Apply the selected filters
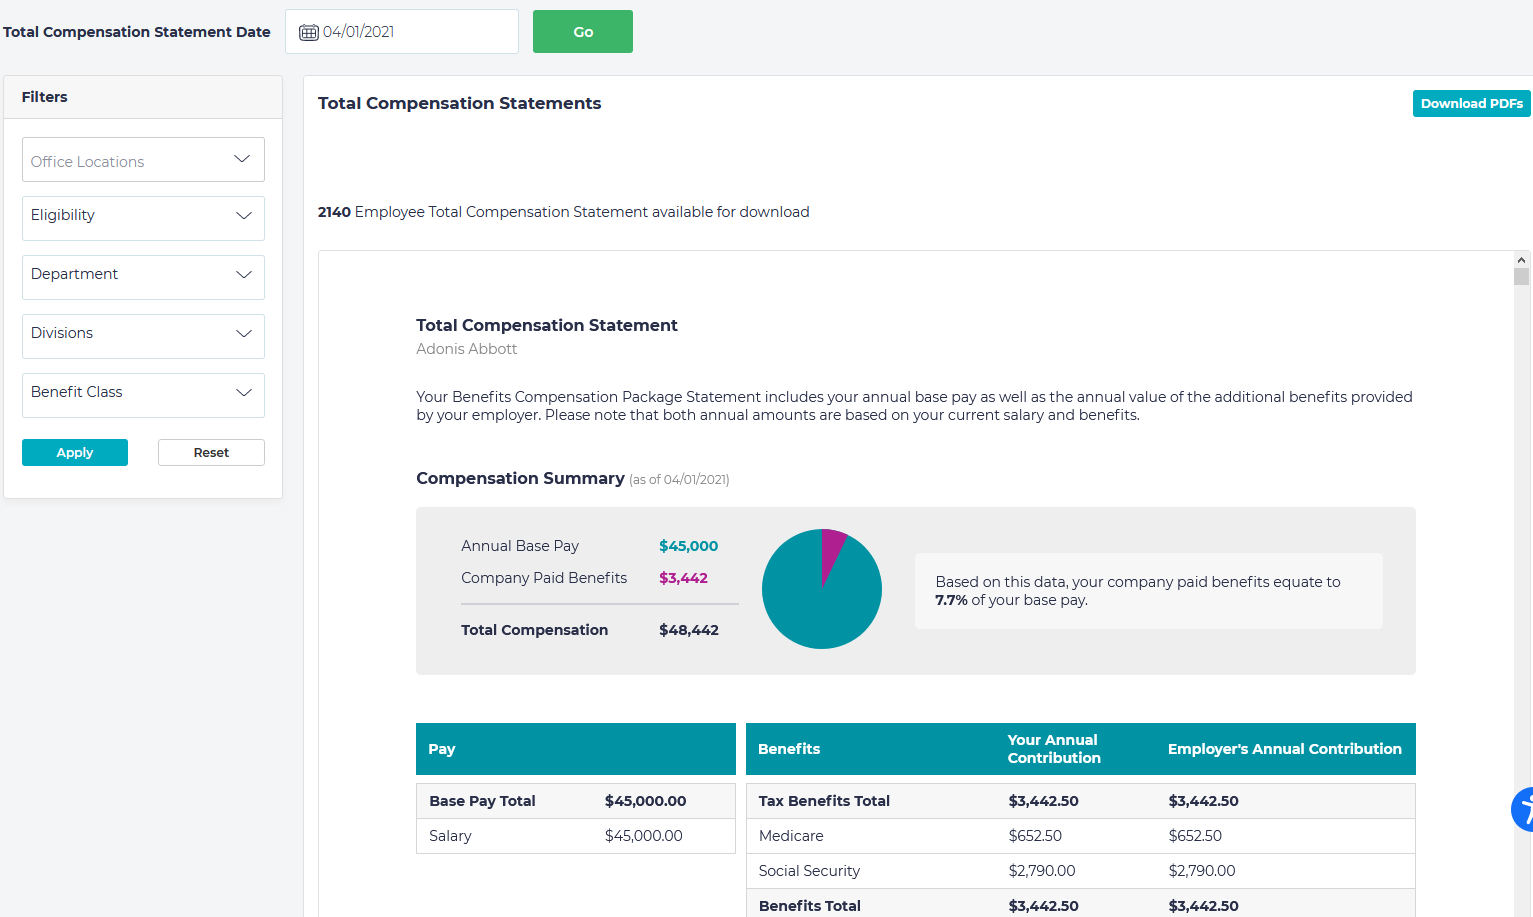This screenshot has height=917, width=1533. pyautogui.click(x=75, y=452)
